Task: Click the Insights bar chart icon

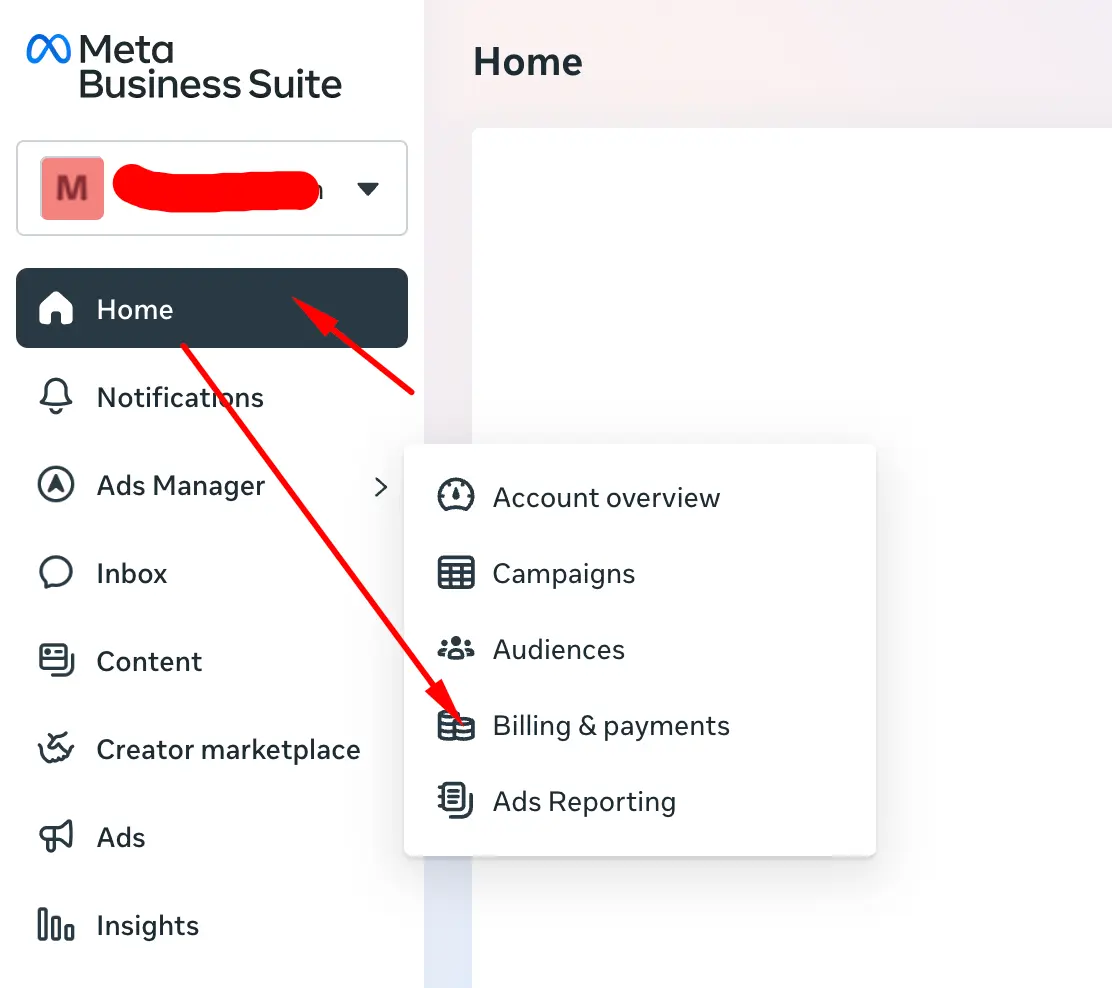Action: coord(56,924)
